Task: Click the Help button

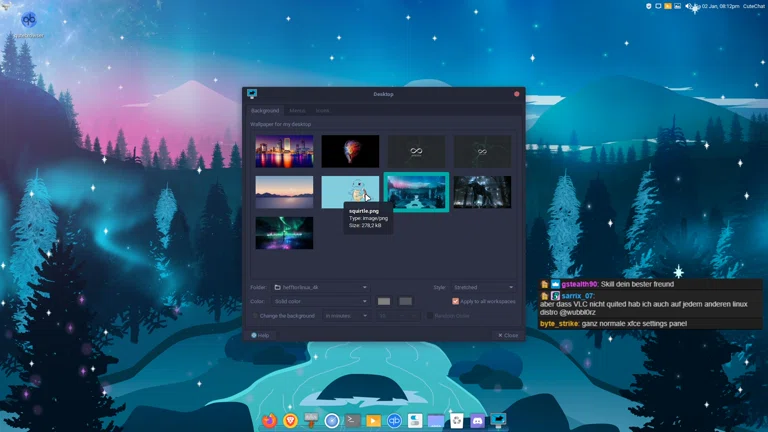Action: (261, 335)
